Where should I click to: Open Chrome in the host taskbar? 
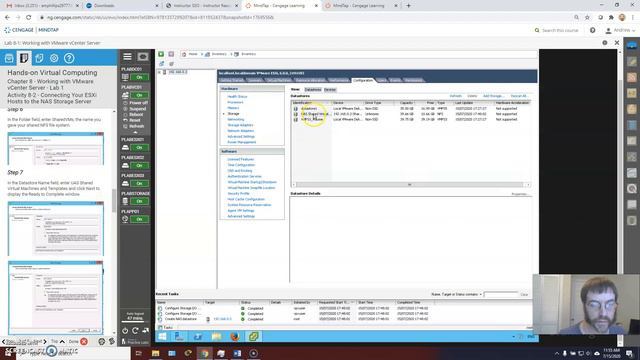click(204, 353)
